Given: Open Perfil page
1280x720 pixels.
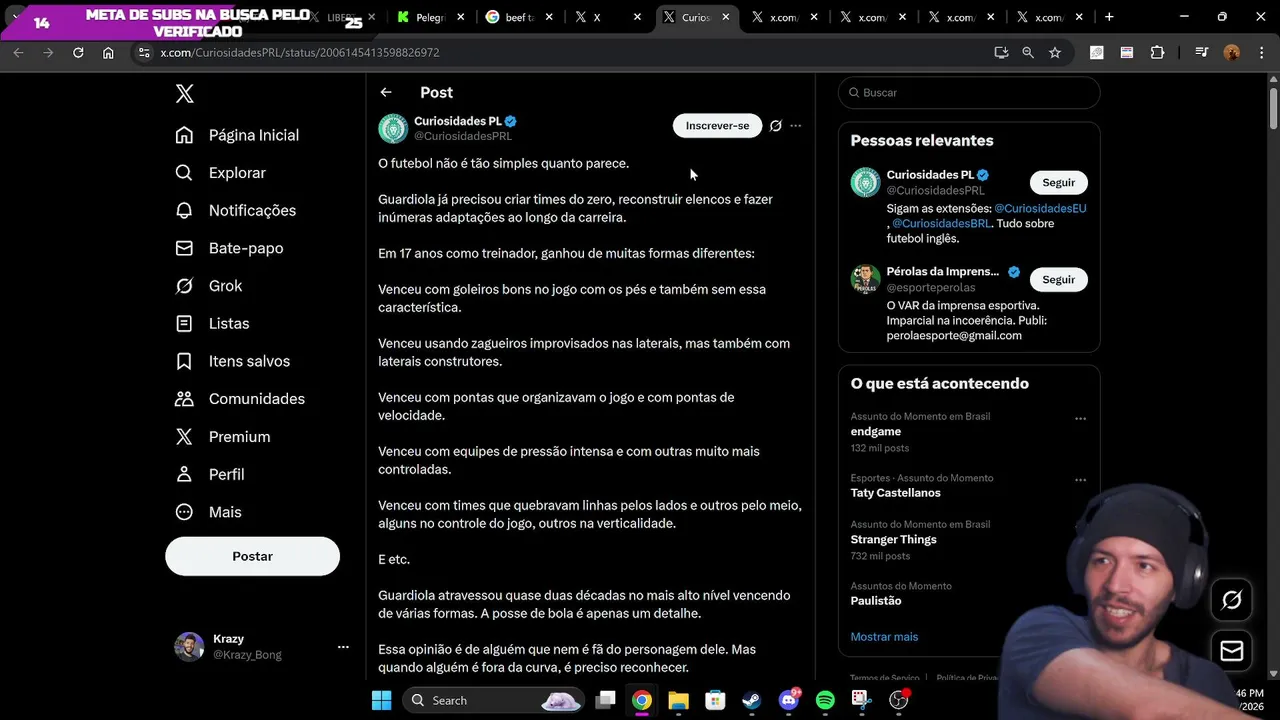Looking at the screenshot, I should click(x=210, y=474).
